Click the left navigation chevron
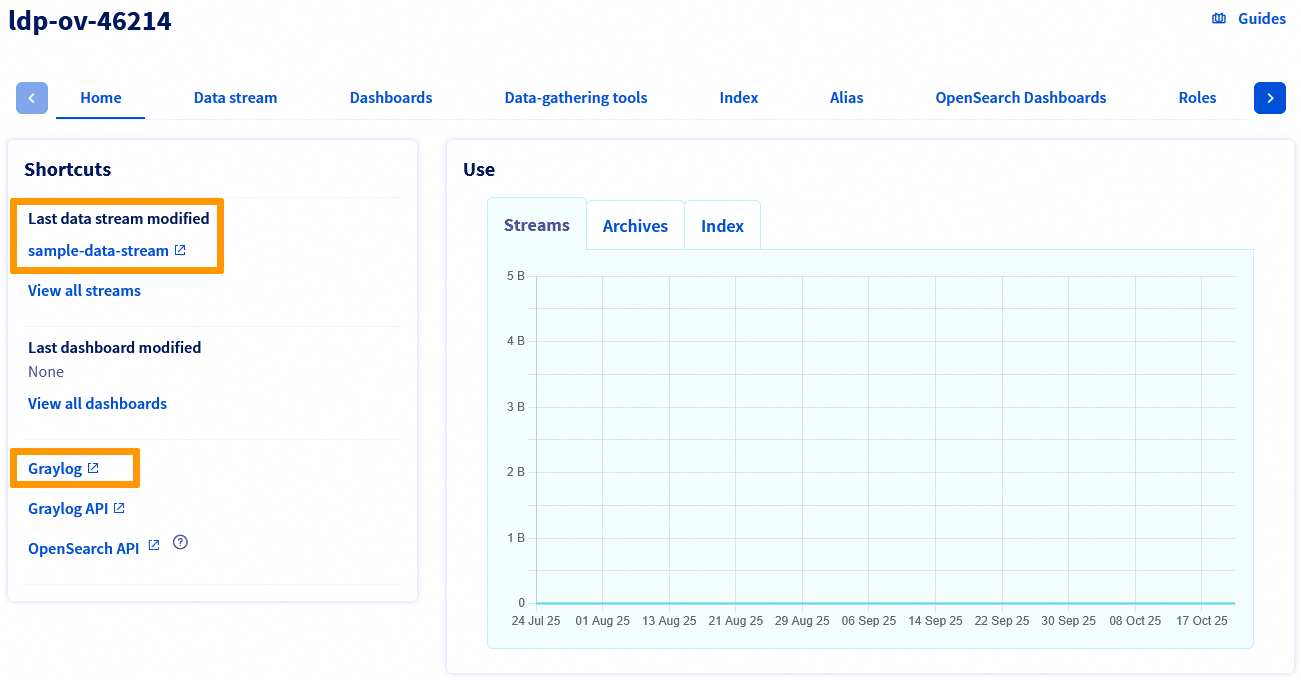1301x680 pixels. click(31, 97)
